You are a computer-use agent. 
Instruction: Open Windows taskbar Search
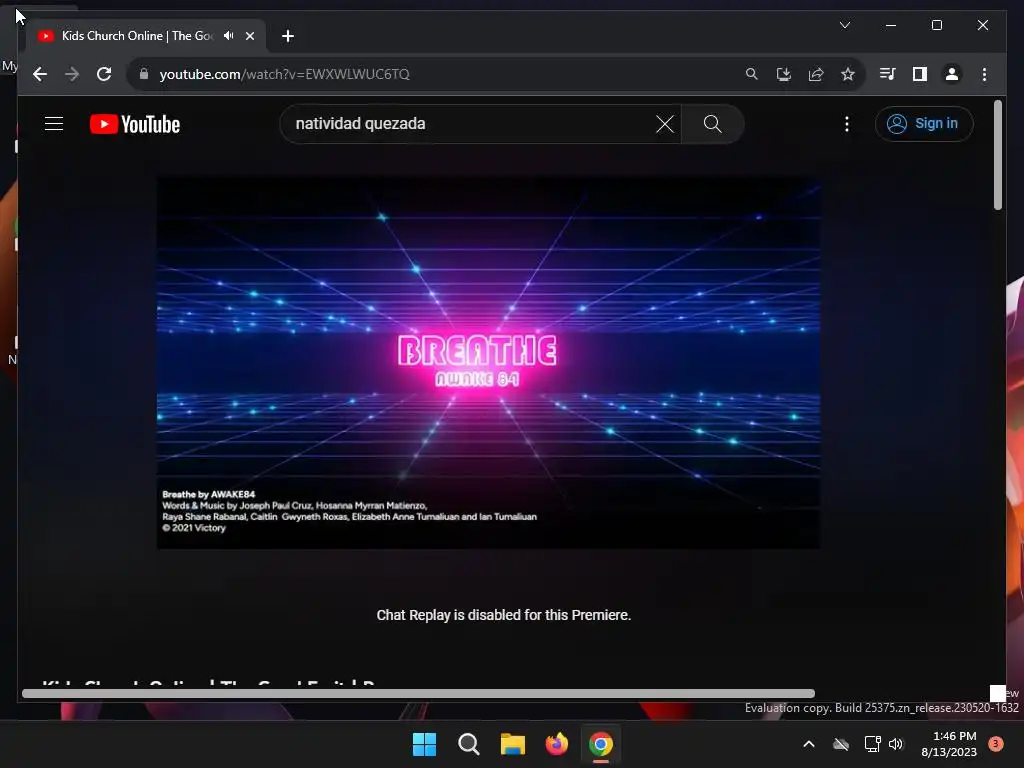click(469, 744)
